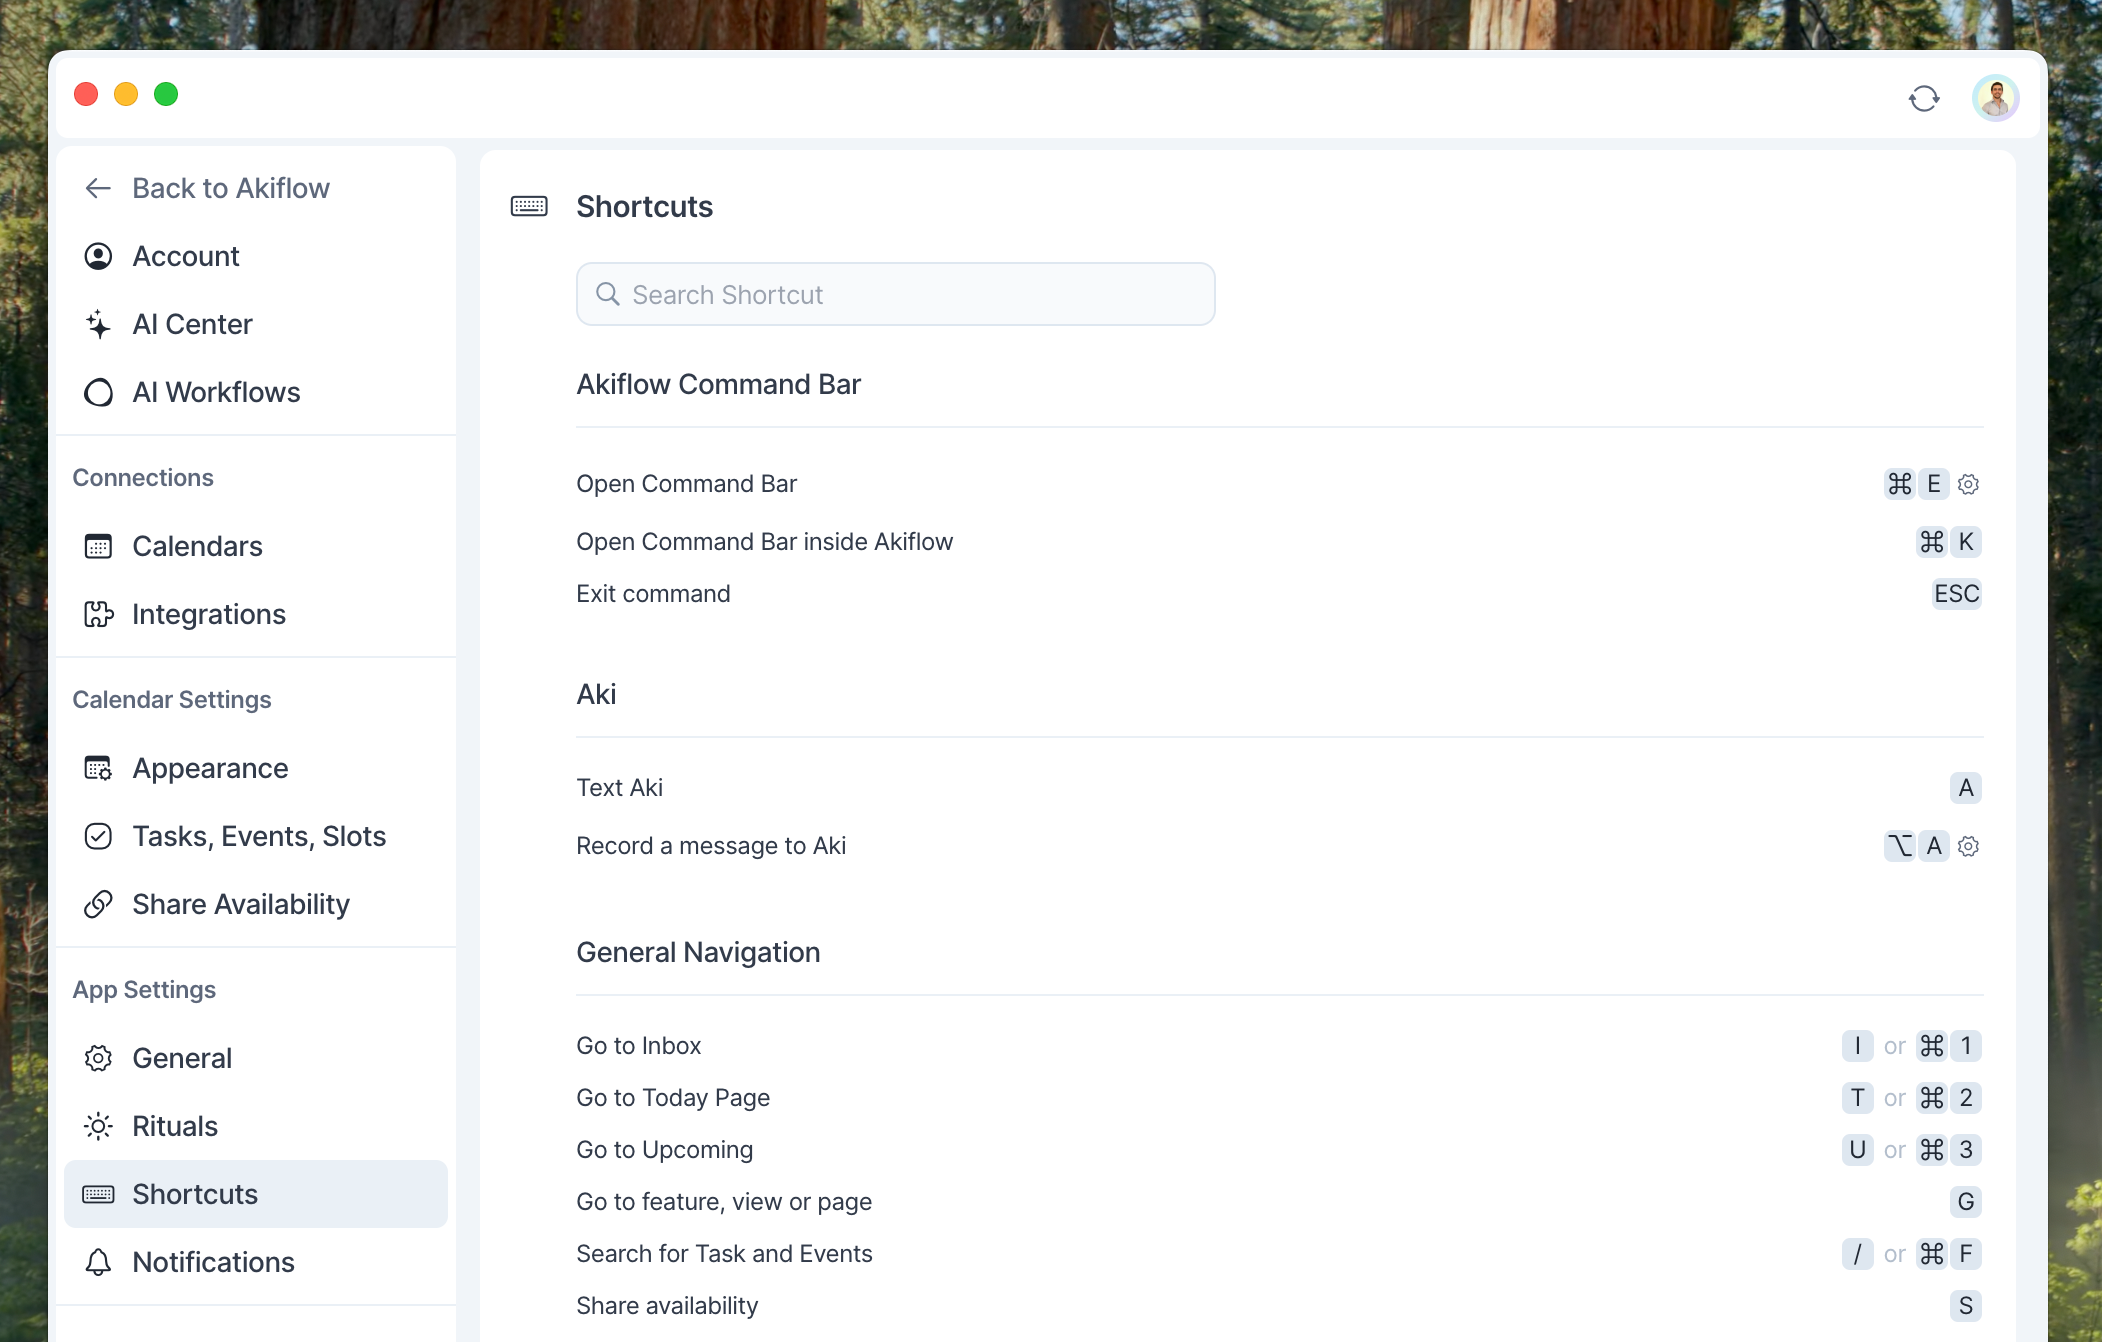This screenshot has width=2102, height=1342.
Task: Go to Calendars connections page
Action: [197, 546]
